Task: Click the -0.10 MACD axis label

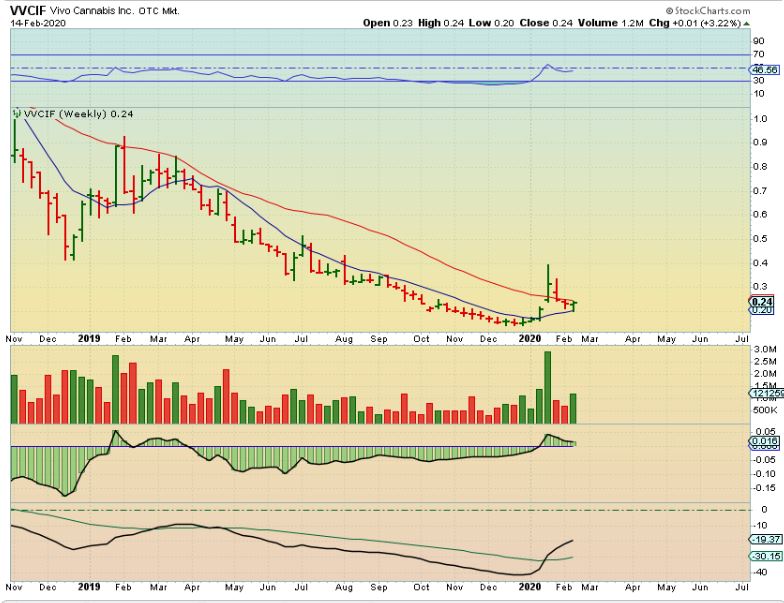Action: tap(765, 474)
